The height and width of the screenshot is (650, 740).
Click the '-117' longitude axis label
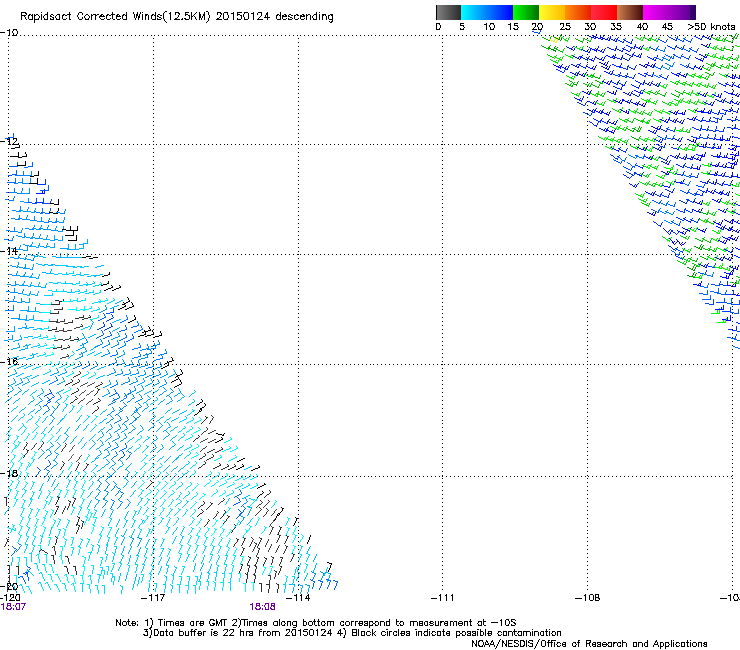[153, 598]
